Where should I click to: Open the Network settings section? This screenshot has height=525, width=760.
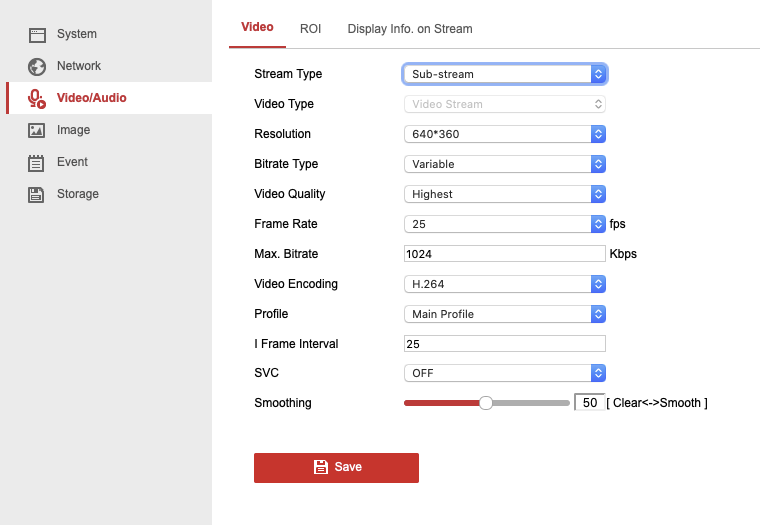pos(79,66)
